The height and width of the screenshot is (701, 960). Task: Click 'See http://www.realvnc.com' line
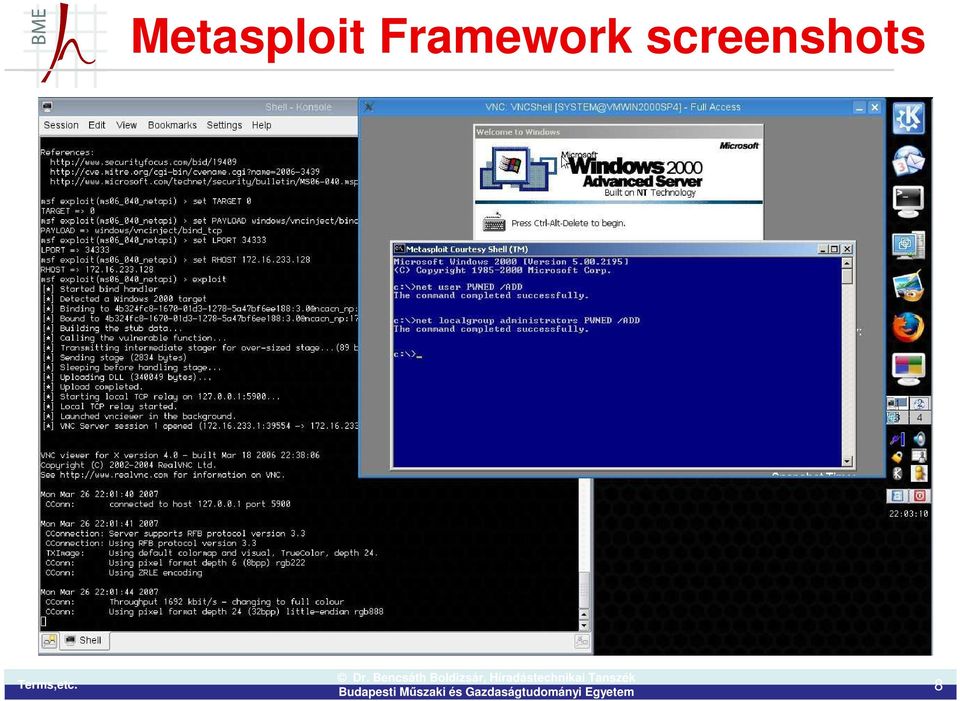pos(162,475)
